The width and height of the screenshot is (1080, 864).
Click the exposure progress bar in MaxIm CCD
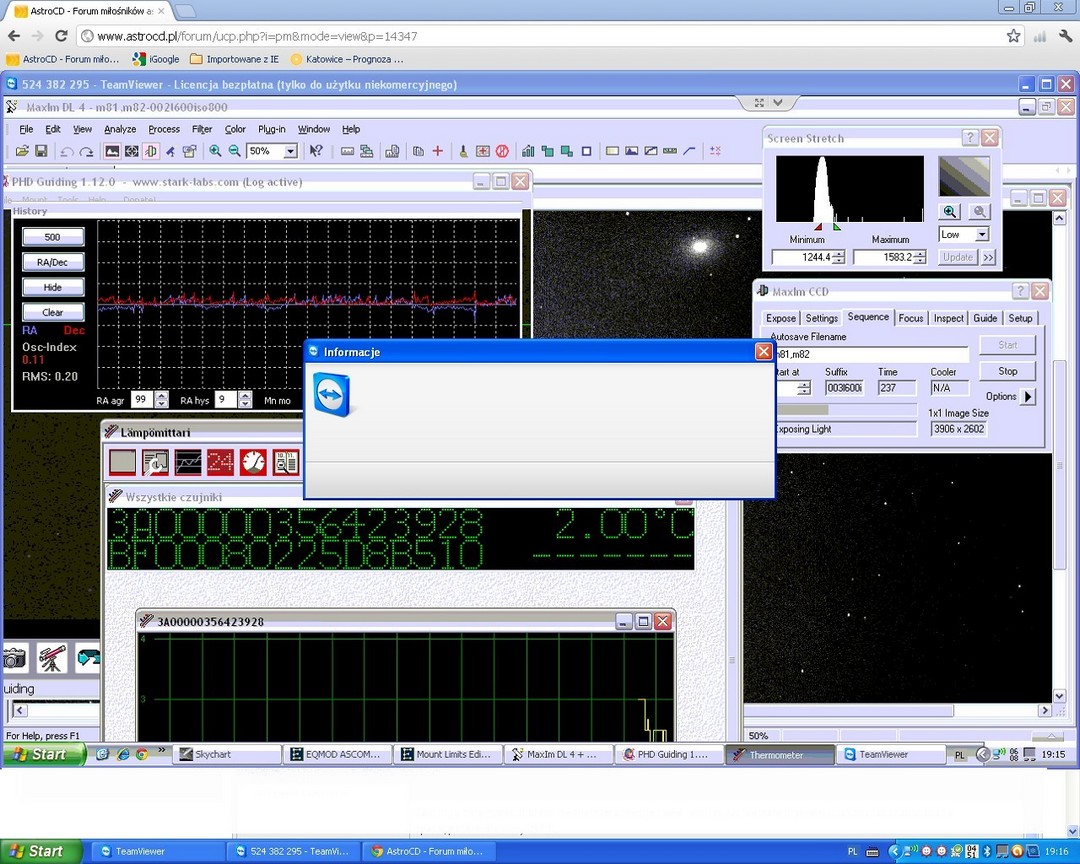[846, 409]
